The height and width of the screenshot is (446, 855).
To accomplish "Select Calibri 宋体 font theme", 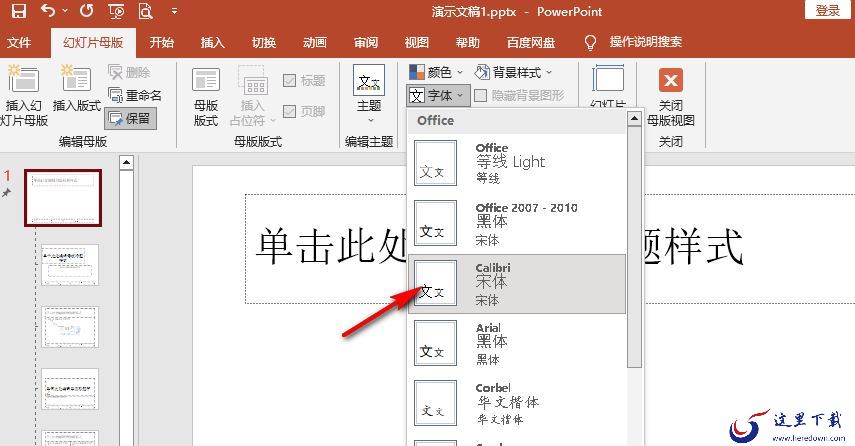I will pos(517,284).
